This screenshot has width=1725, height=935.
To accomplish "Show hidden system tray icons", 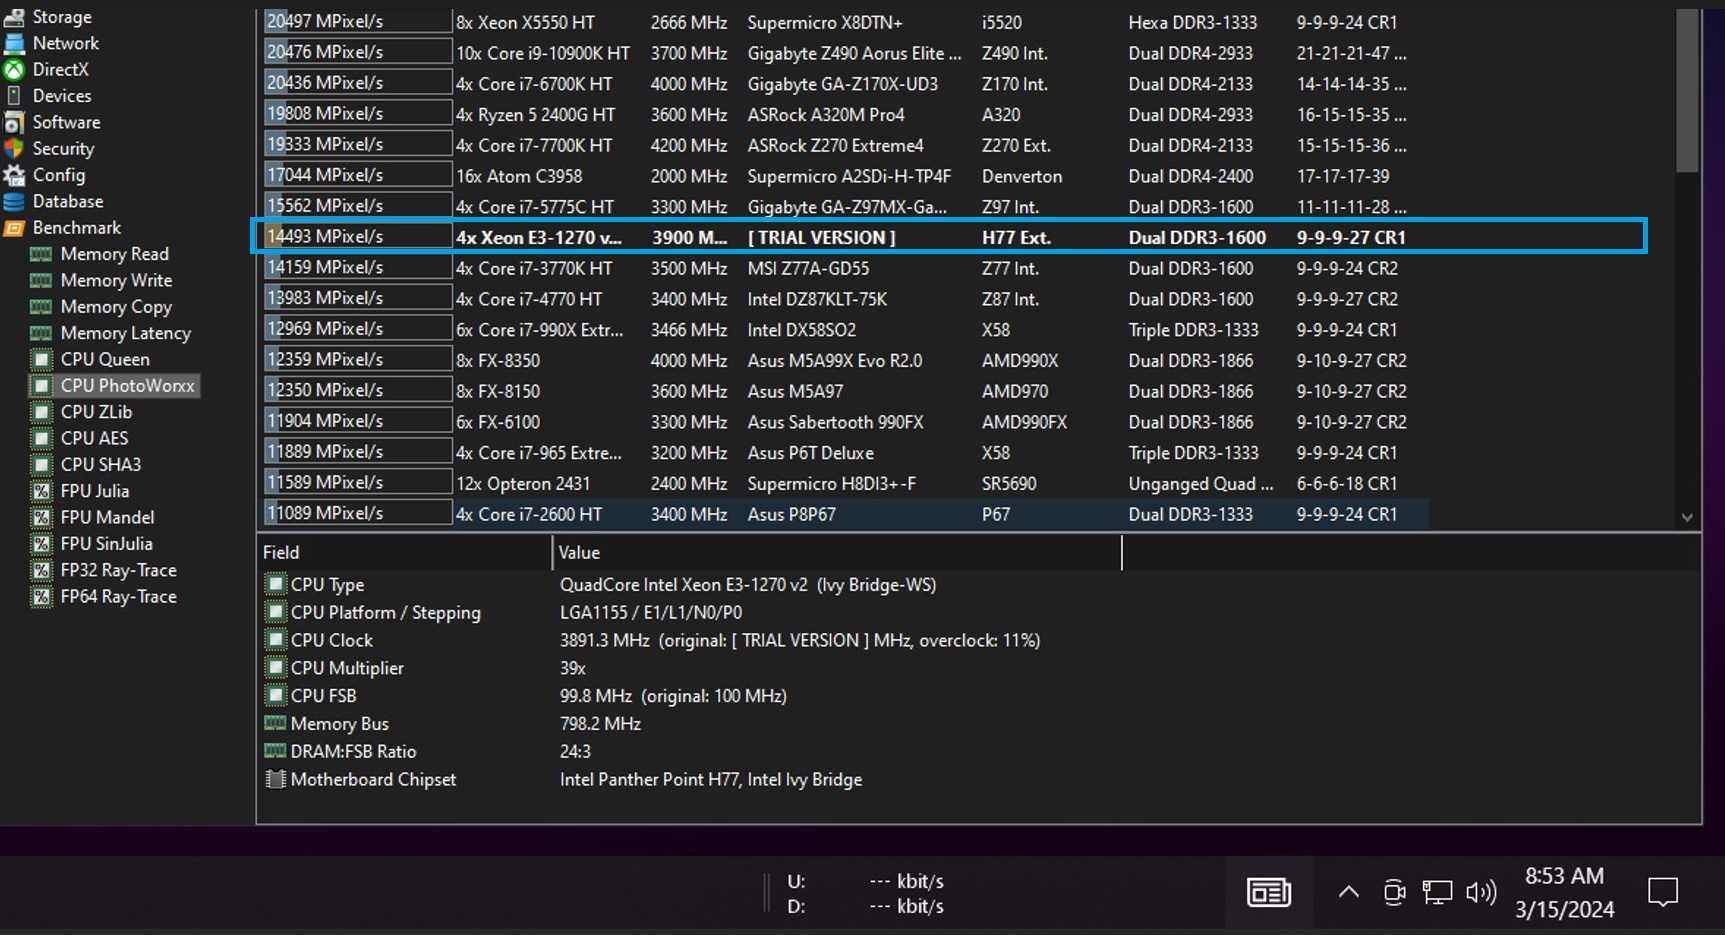I will (1348, 892).
